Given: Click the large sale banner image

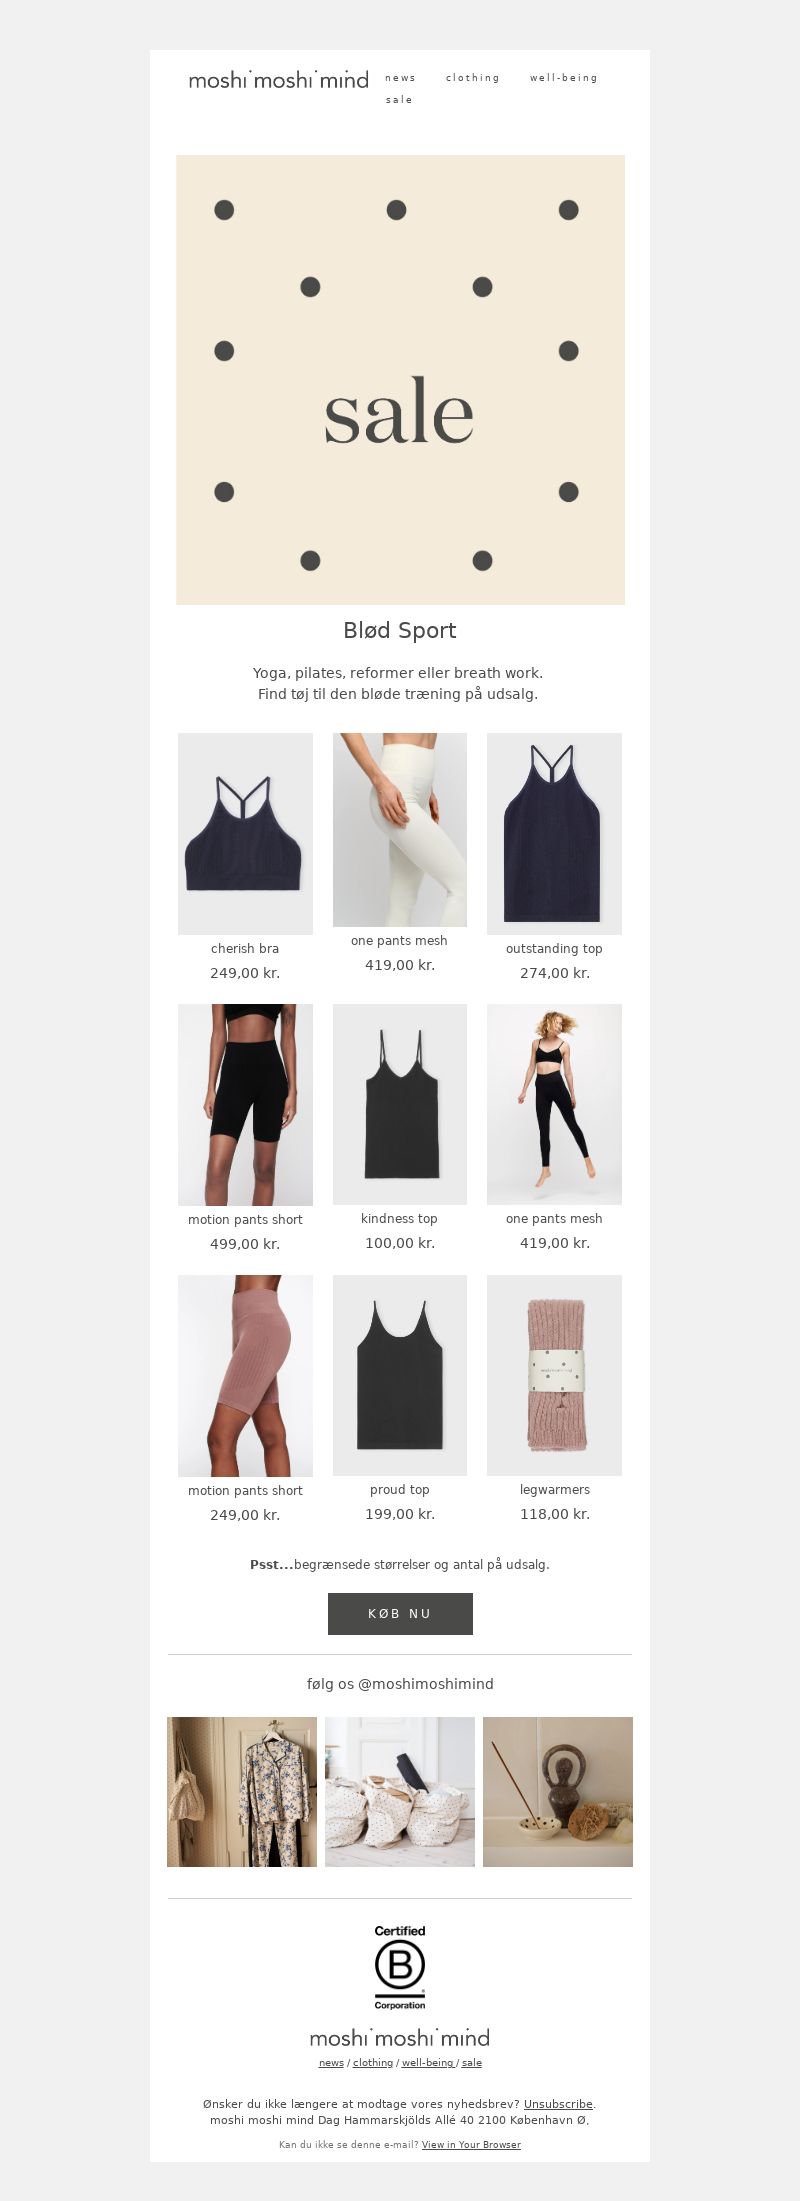Looking at the screenshot, I should point(400,379).
